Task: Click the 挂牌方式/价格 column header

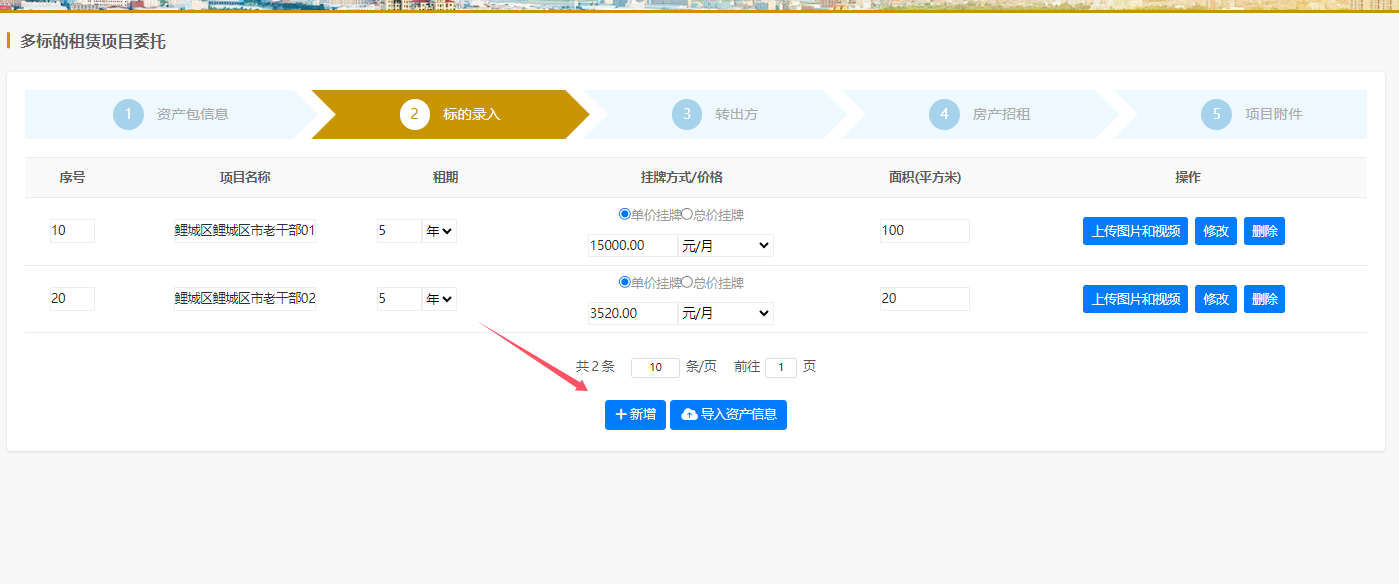Action: [681, 177]
